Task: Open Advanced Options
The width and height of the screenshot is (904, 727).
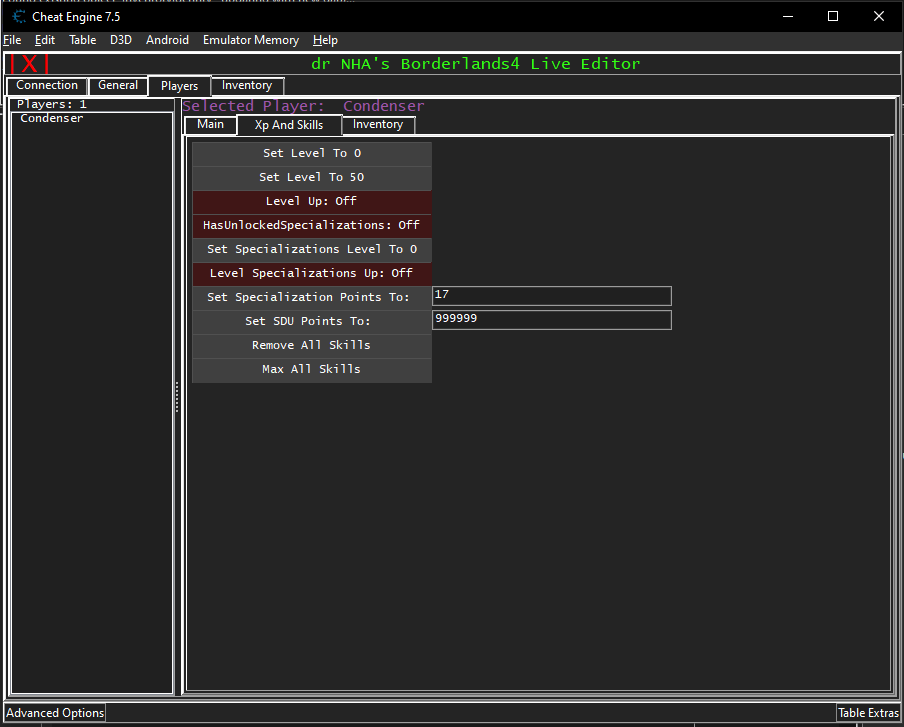Action: click(55, 713)
